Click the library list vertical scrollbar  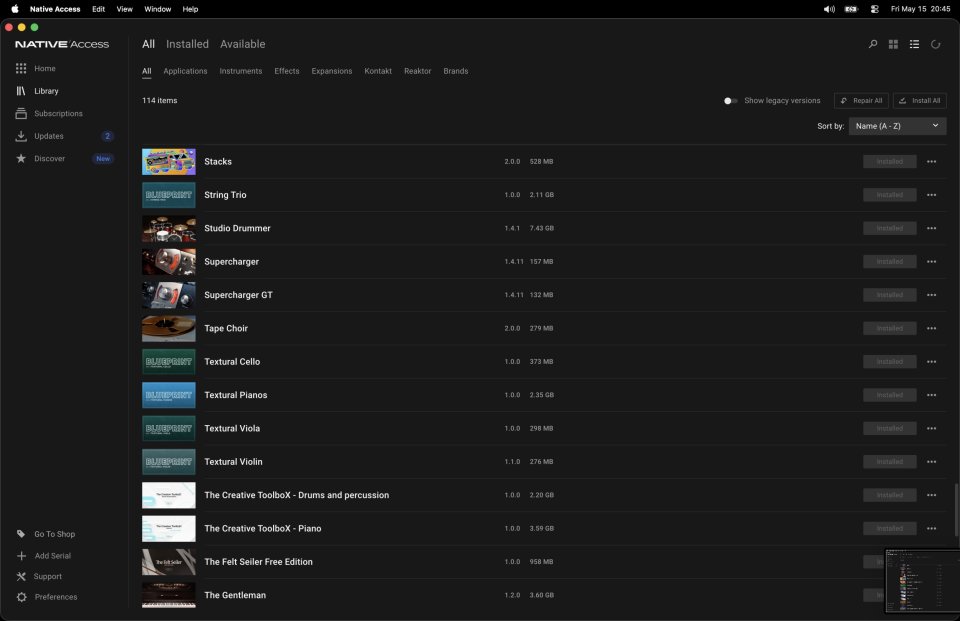[955, 511]
